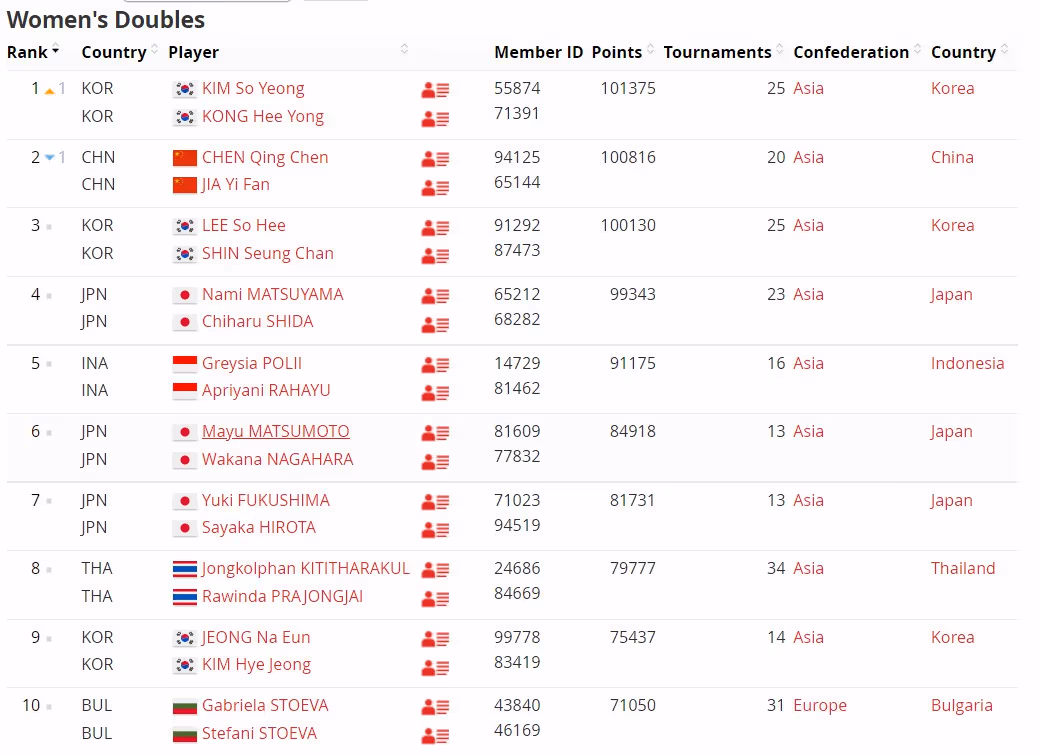Click South Korea flag beside LEE So Hee
The image size is (1041, 755).
185,226
